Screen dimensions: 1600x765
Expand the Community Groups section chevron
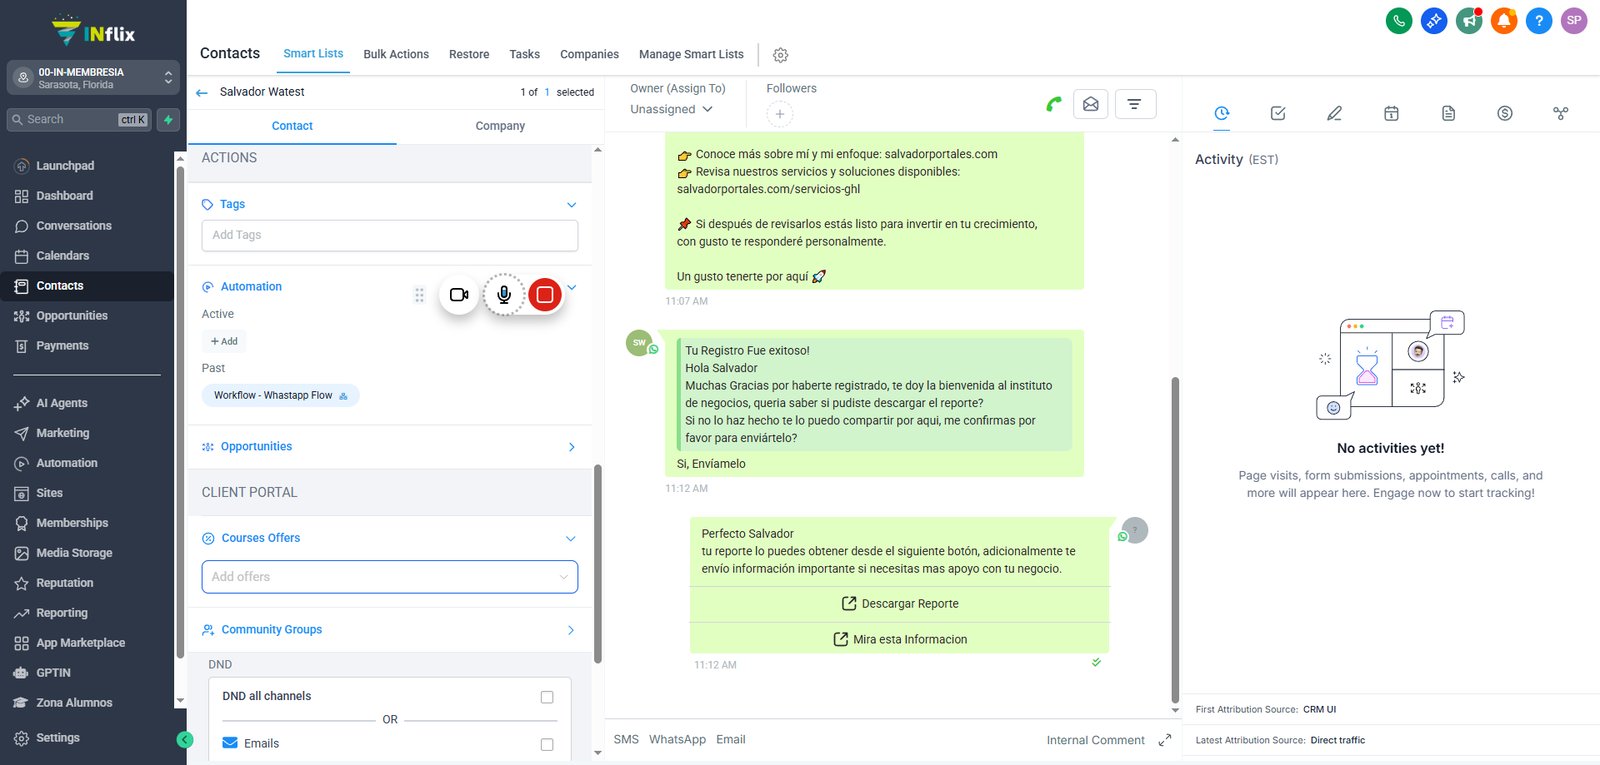click(571, 630)
